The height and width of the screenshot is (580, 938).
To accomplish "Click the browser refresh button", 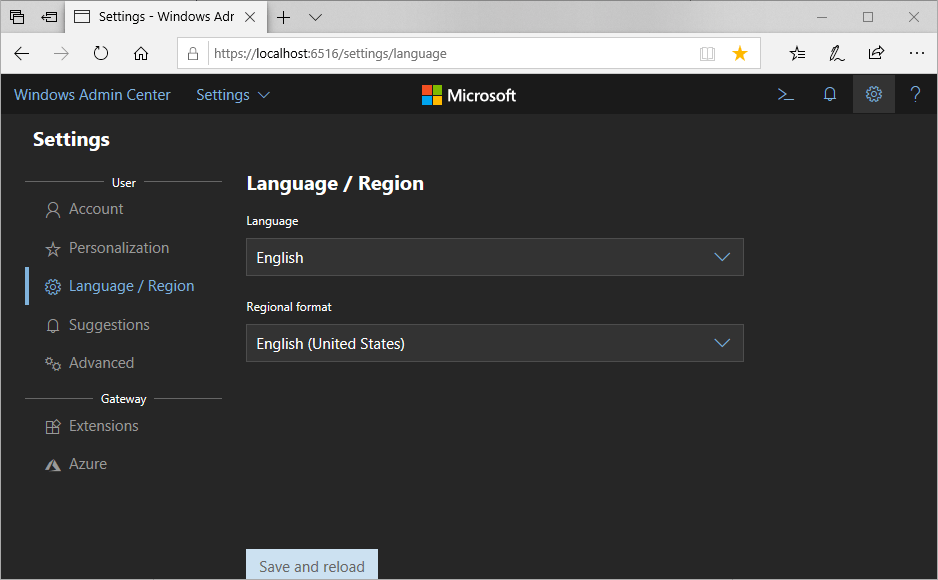I will point(101,54).
